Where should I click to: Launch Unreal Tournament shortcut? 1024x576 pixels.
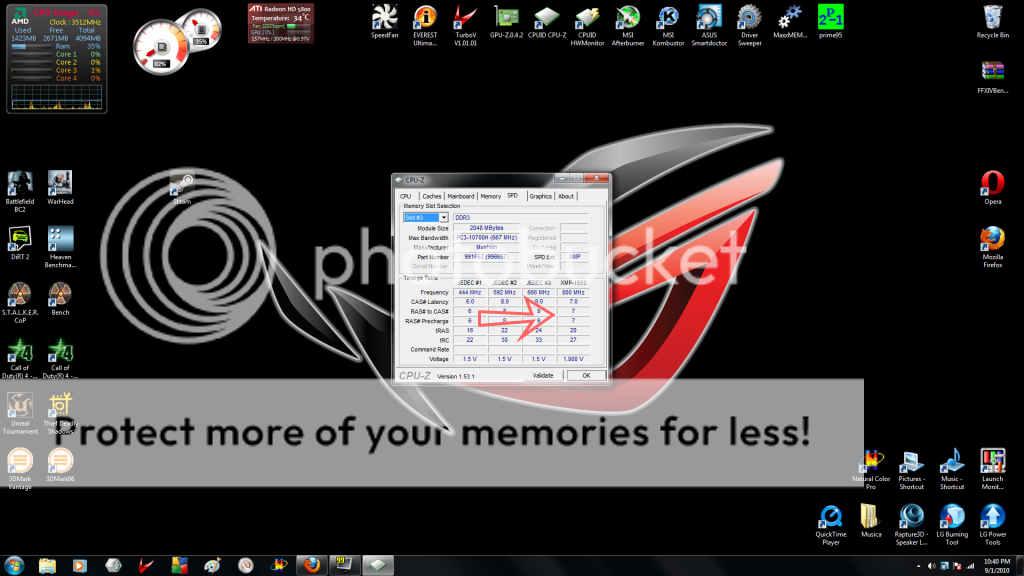20,413
